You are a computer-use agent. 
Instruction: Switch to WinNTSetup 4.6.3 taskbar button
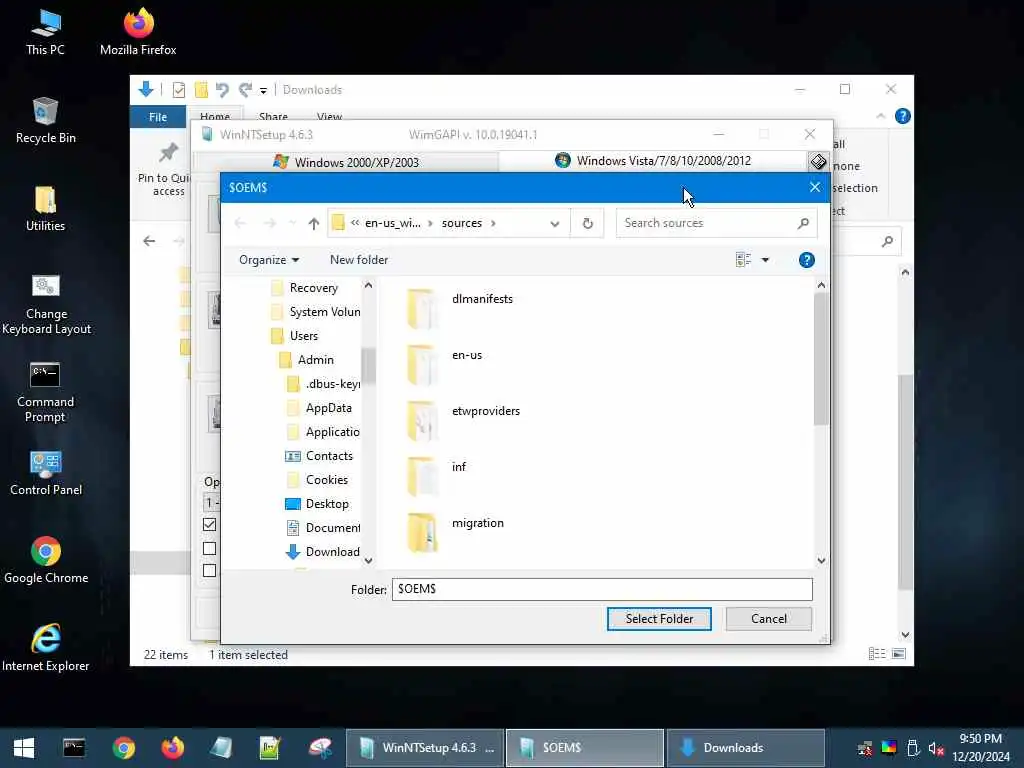point(425,748)
